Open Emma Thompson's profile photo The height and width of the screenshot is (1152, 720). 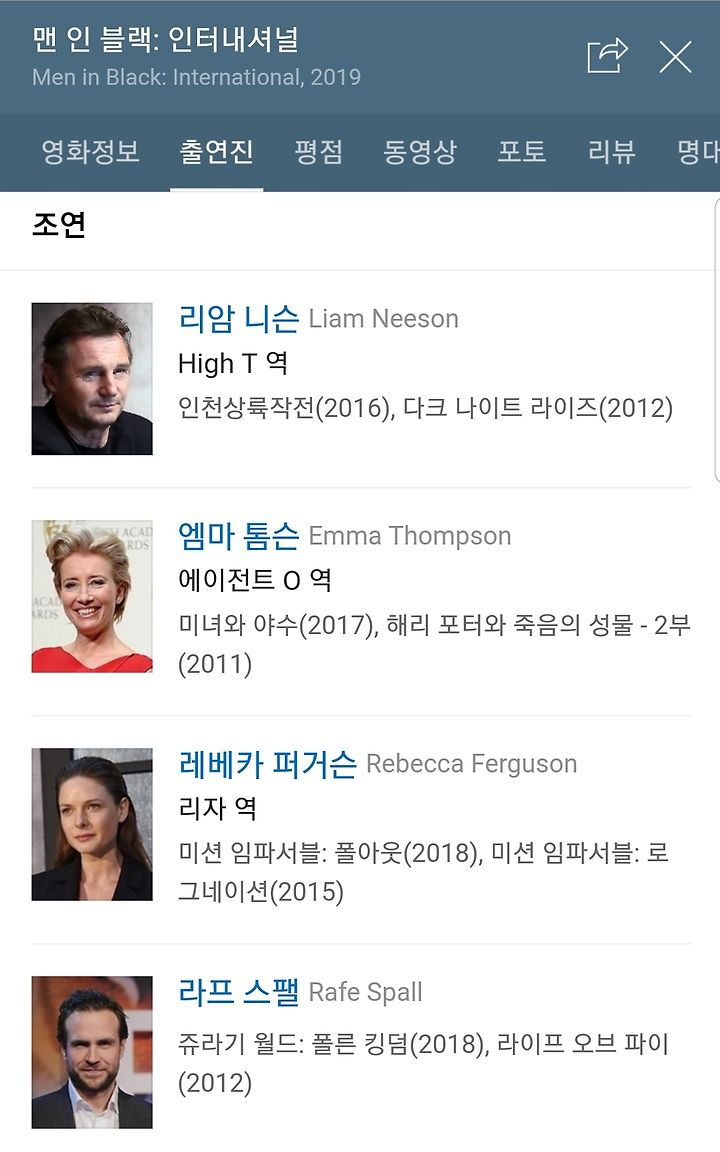point(92,596)
